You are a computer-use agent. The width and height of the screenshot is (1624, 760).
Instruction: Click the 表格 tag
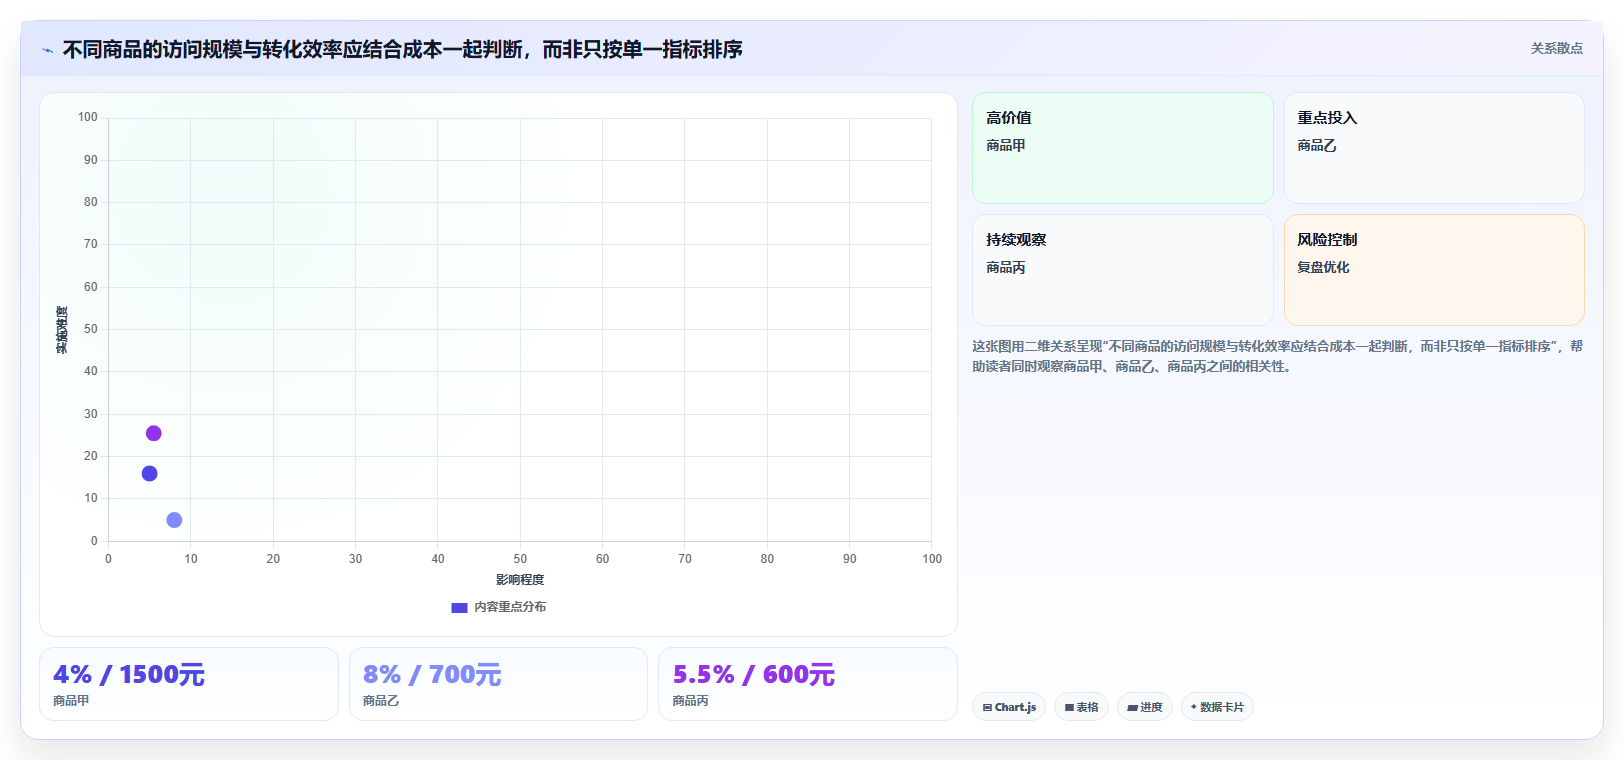pos(1081,707)
